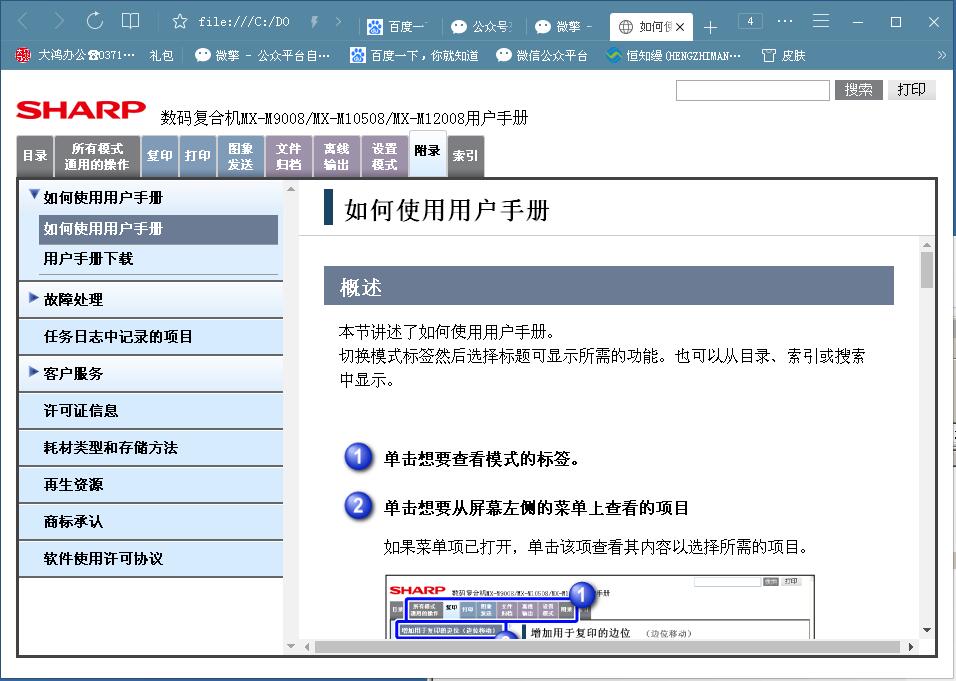The width and height of the screenshot is (956, 681).
Task: Open the 复印 copy tab
Action: (160, 156)
